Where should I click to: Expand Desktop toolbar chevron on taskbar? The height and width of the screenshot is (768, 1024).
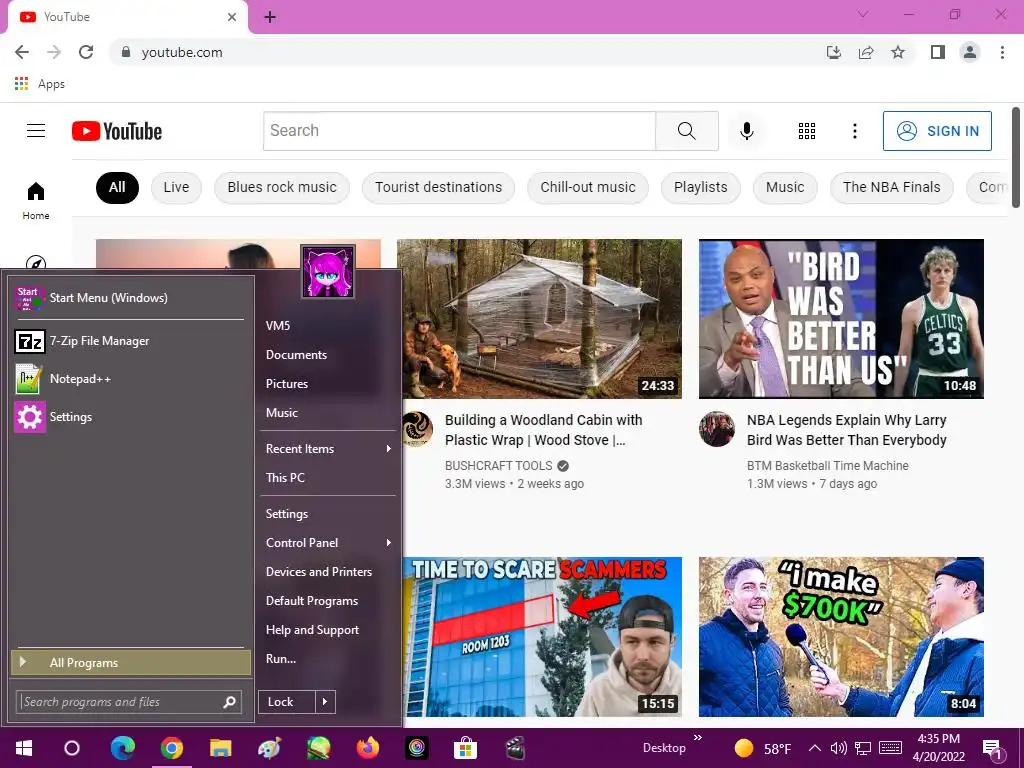tap(697, 737)
